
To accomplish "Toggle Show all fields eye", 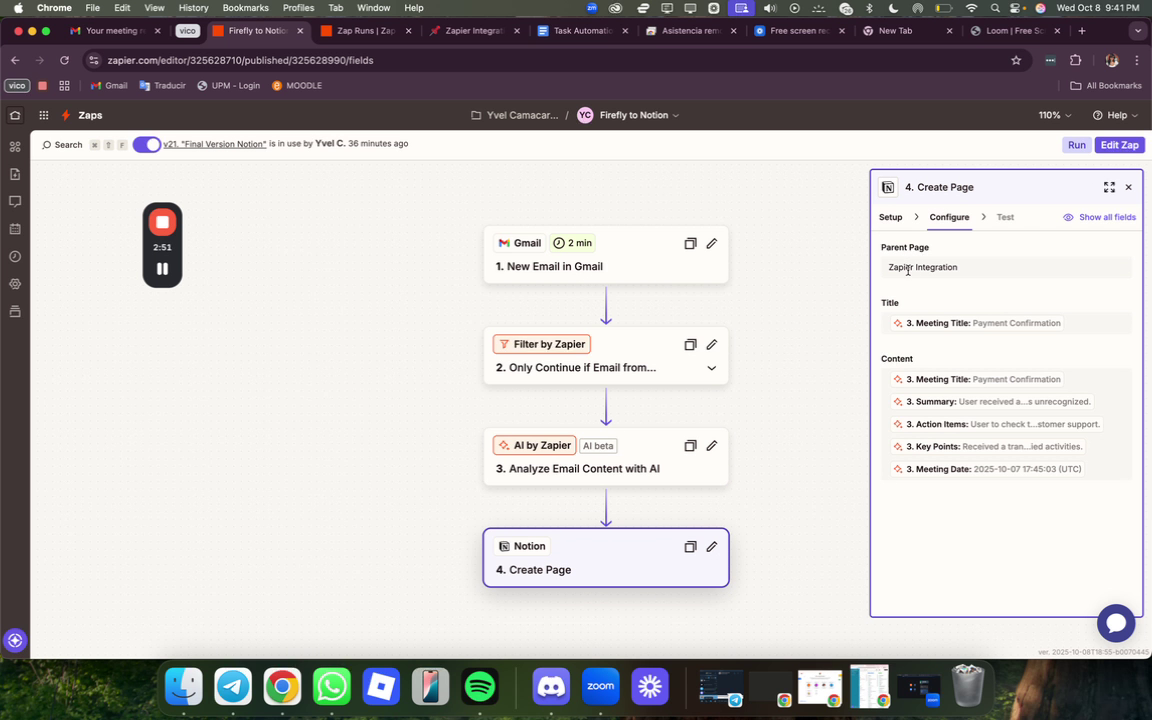I will click(1099, 217).
